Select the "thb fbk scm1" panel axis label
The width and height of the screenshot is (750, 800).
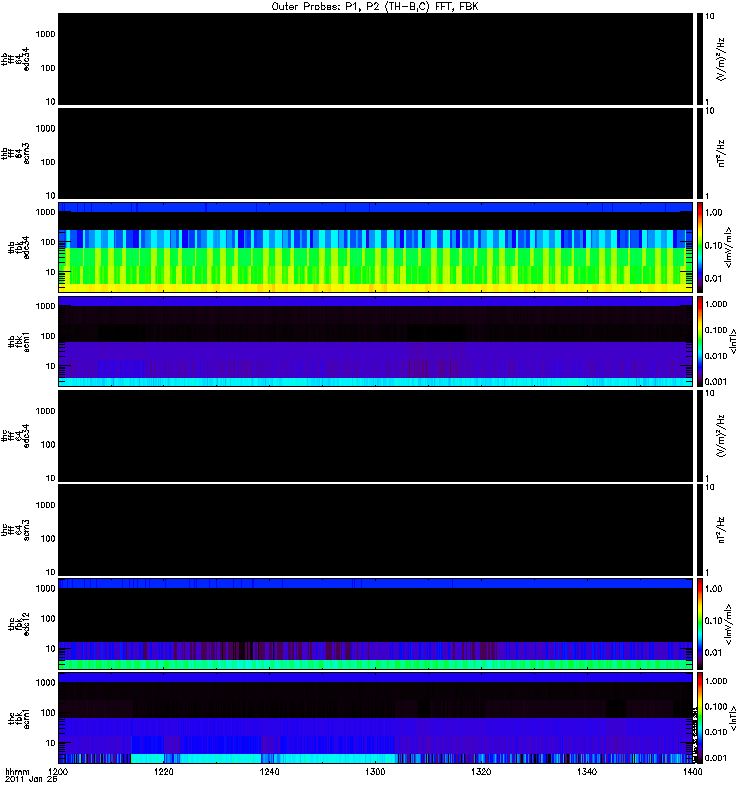point(19,342)
